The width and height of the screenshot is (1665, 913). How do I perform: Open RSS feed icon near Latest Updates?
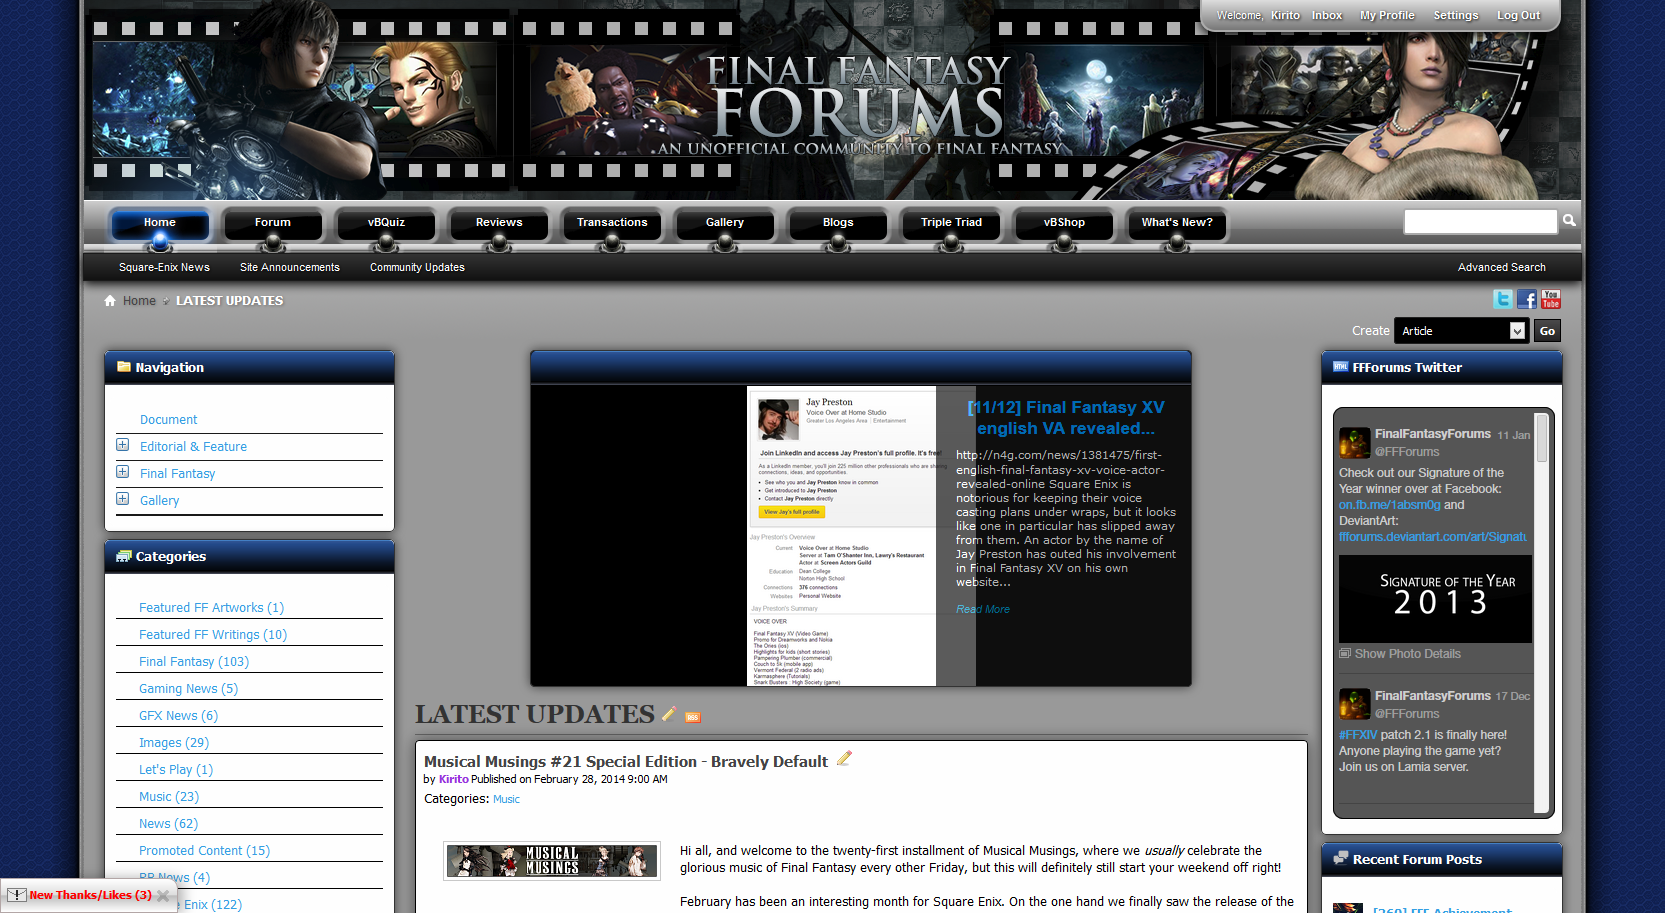click(x=693, y=717)
